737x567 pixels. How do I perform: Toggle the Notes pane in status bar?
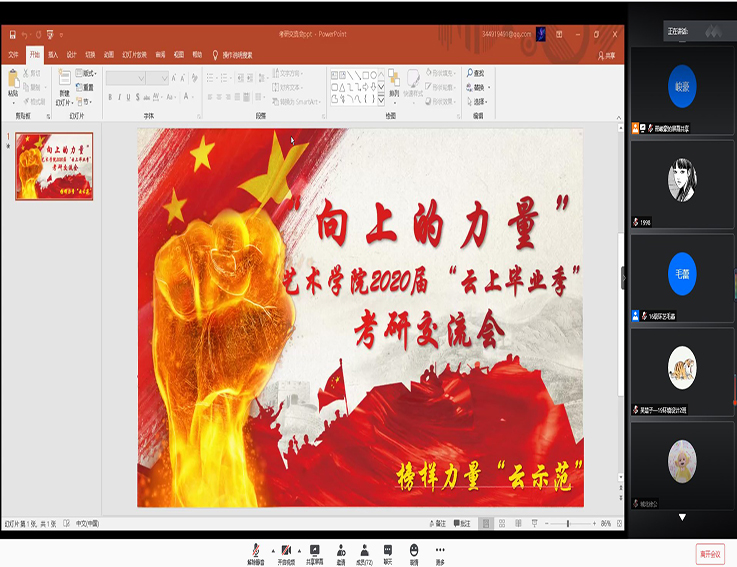(x=438, y=523)
